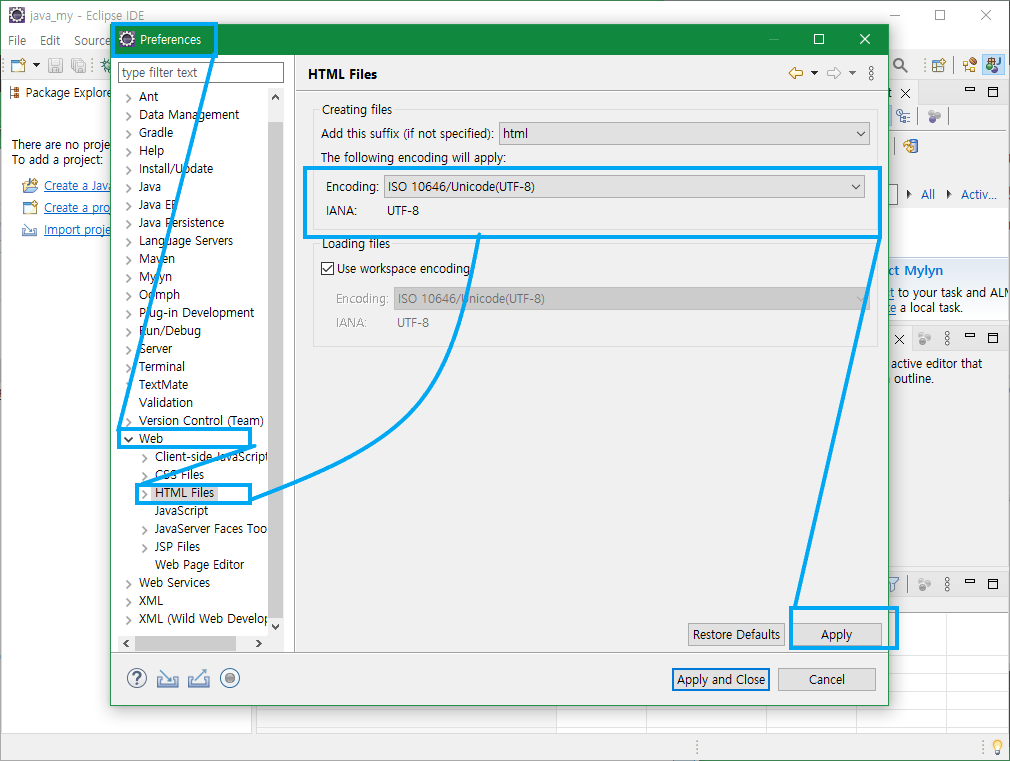Click the Import projects link

77,230
